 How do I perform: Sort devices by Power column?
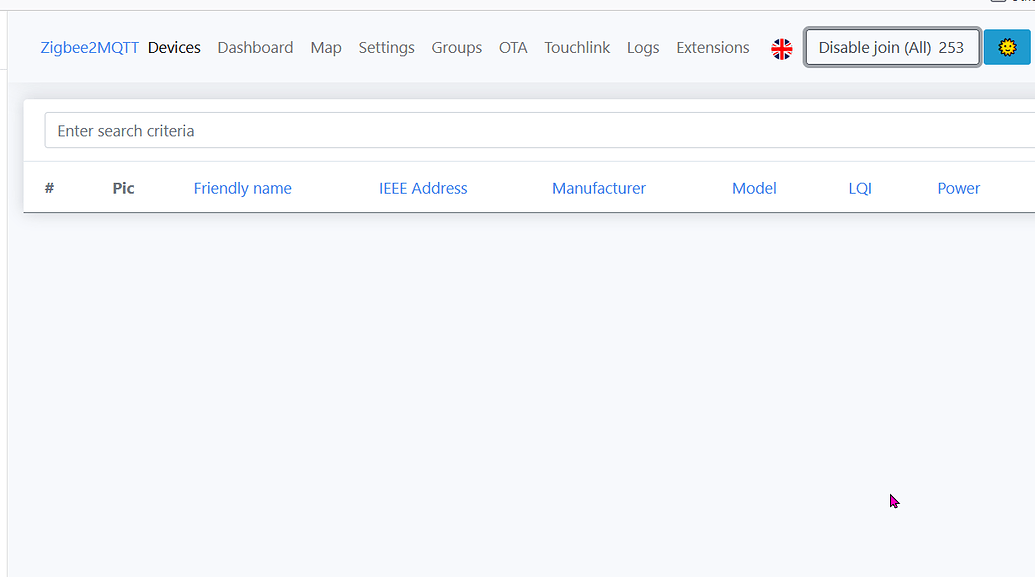[958, 188]
